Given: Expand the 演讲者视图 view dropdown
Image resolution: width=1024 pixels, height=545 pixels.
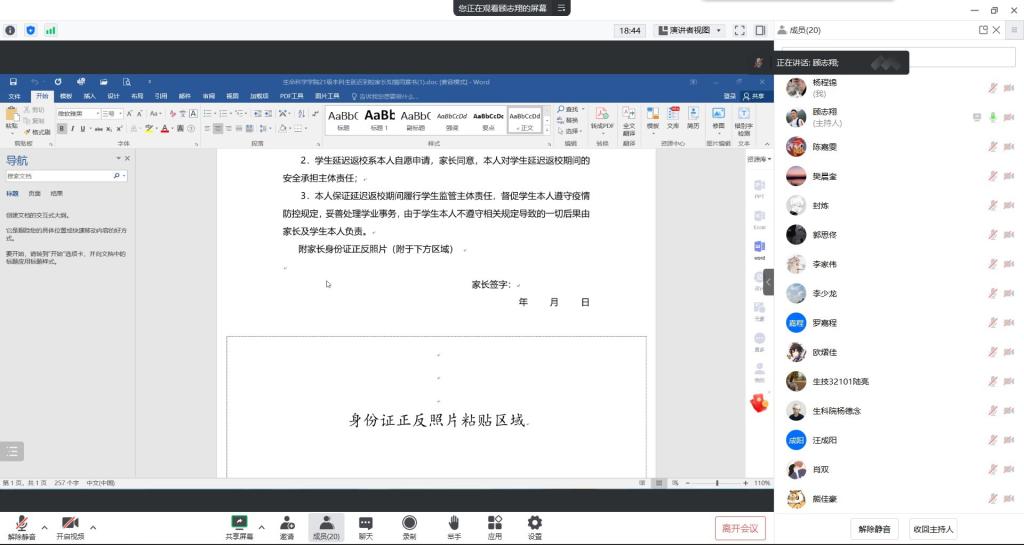Looking at the screenshot, I should pyautogui.click(x=688, y=30).
